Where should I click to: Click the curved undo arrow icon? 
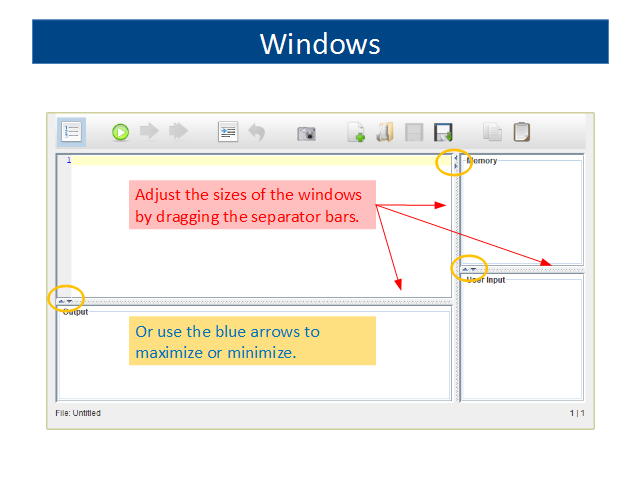point(257,132)
